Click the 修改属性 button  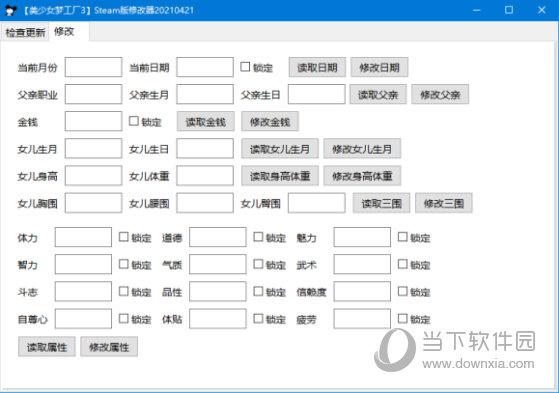109,347
